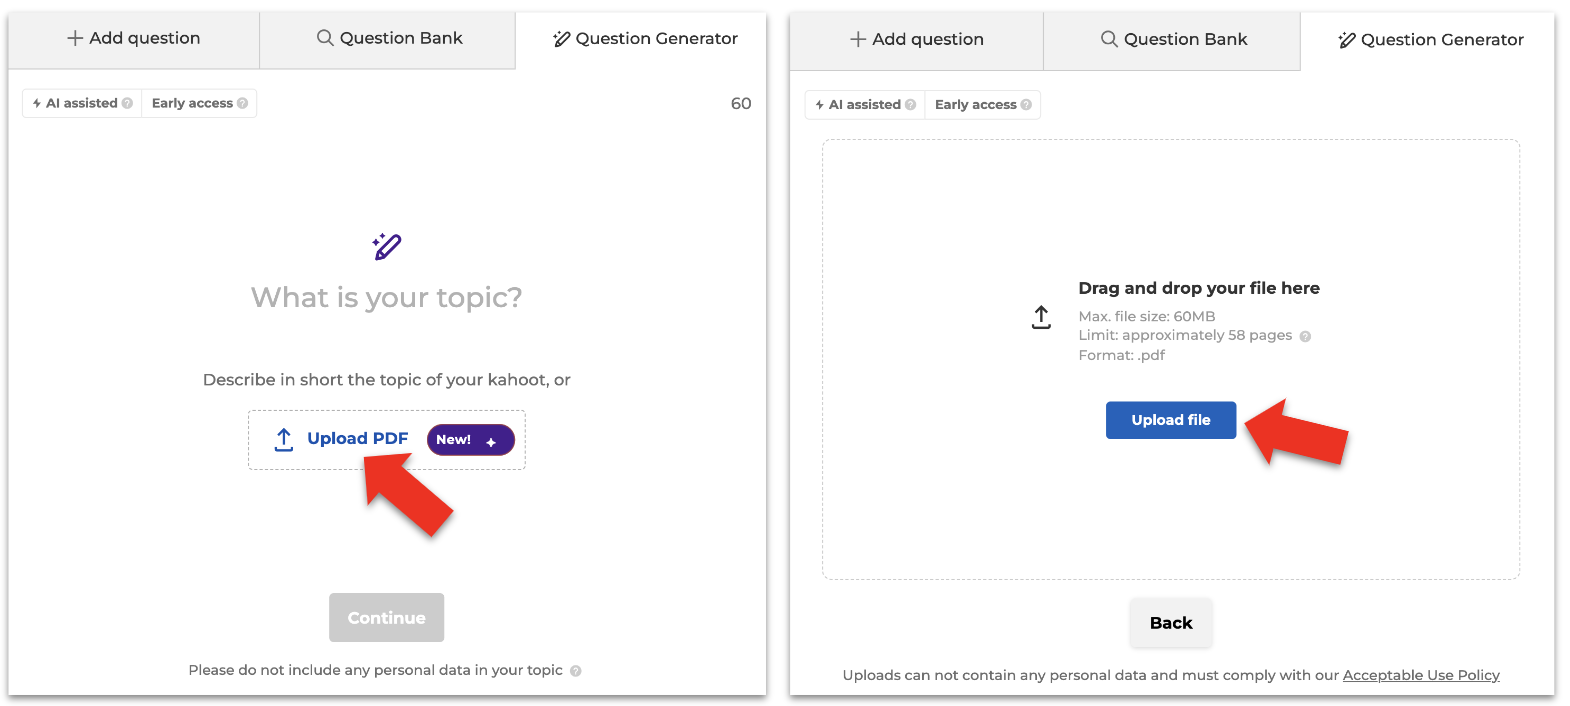Click the help icon beside 58 pages limit
The height and width of the screenshot is (706, 1570).
tap(1305, 336)
